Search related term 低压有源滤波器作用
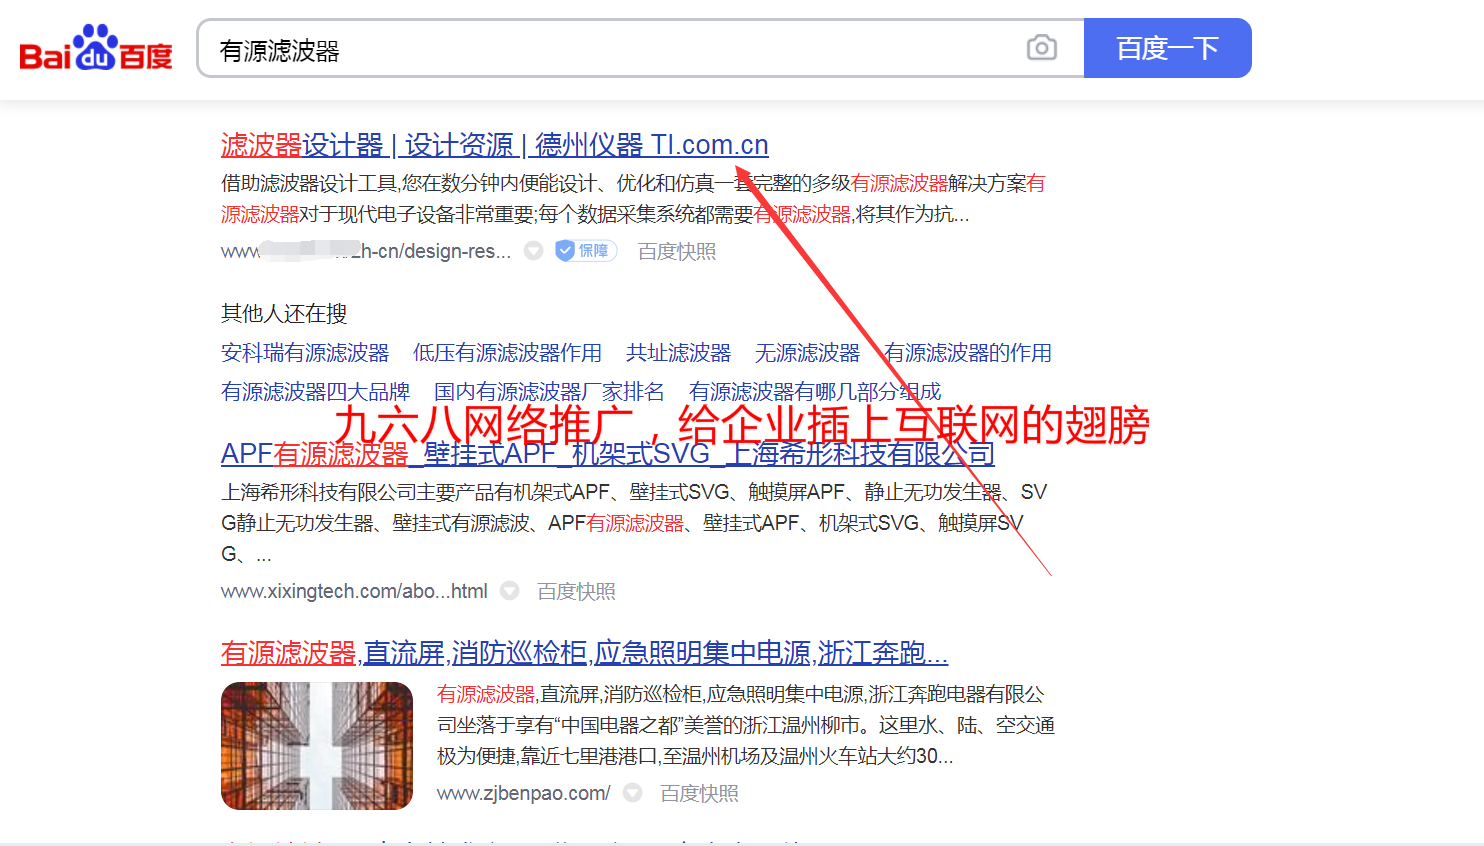The width and height of the screenshot is (1484, 846). 507,353
